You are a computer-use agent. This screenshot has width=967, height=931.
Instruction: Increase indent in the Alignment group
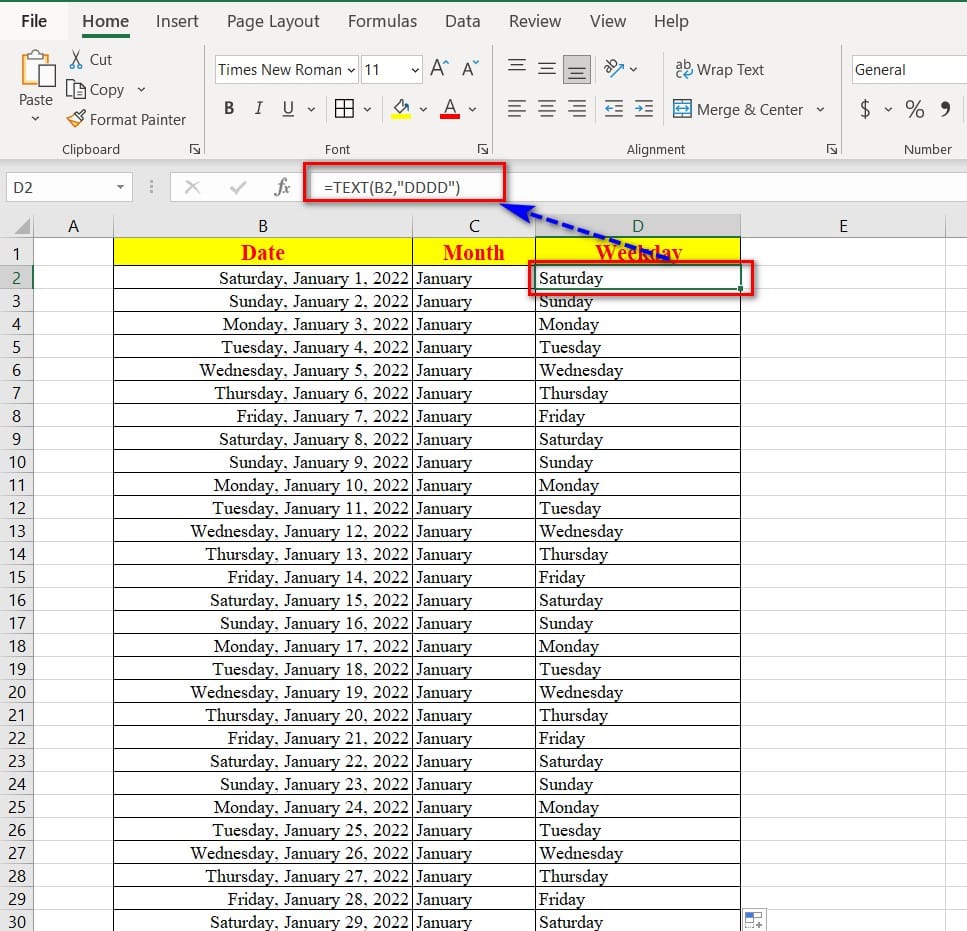644,109
